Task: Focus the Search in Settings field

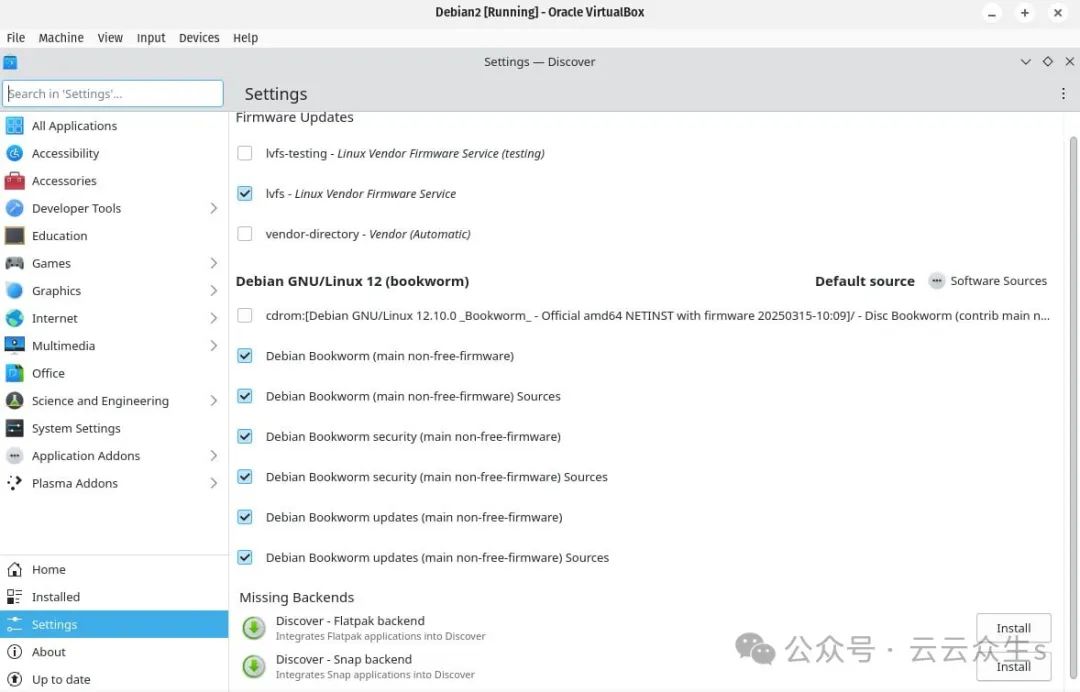Action: [x=113, y=94]
